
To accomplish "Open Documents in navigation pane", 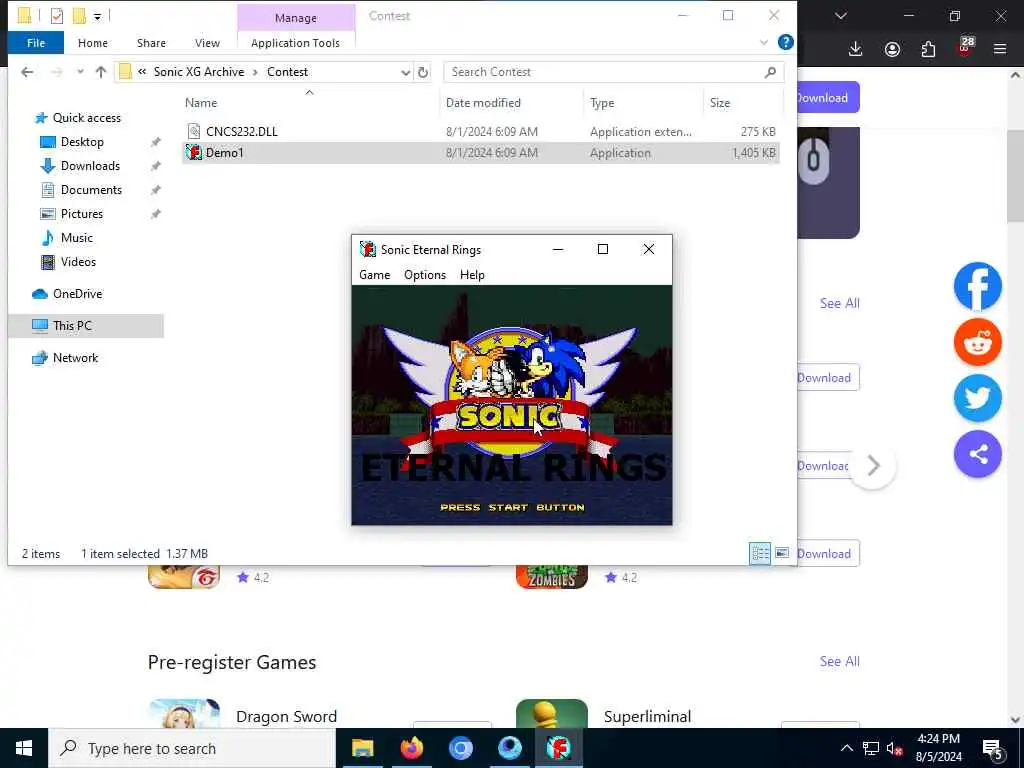I will [91, 190].
